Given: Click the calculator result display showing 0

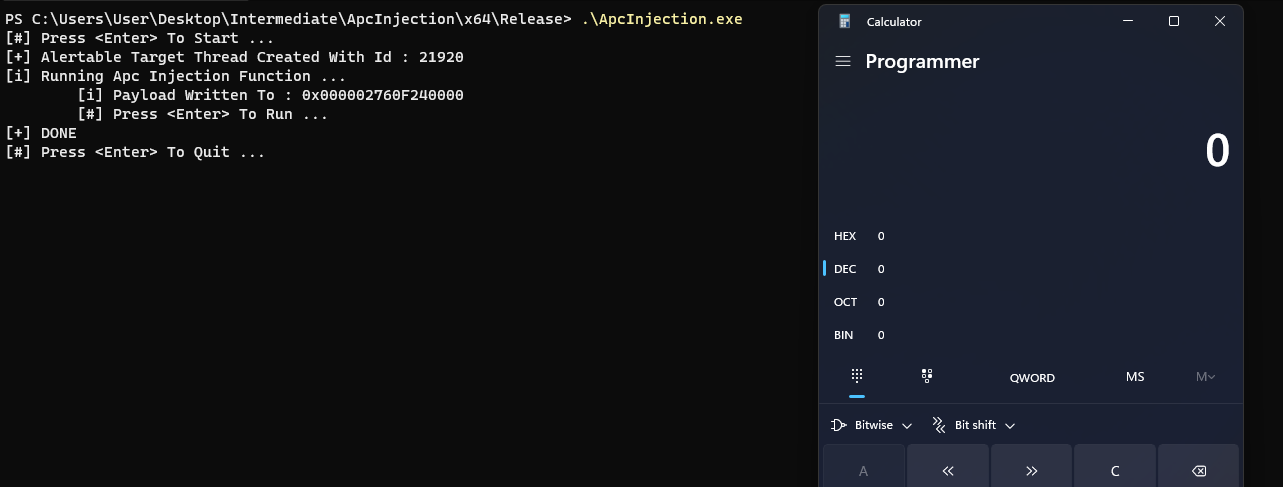Looking at the screenshot, I should (1216, 151).
